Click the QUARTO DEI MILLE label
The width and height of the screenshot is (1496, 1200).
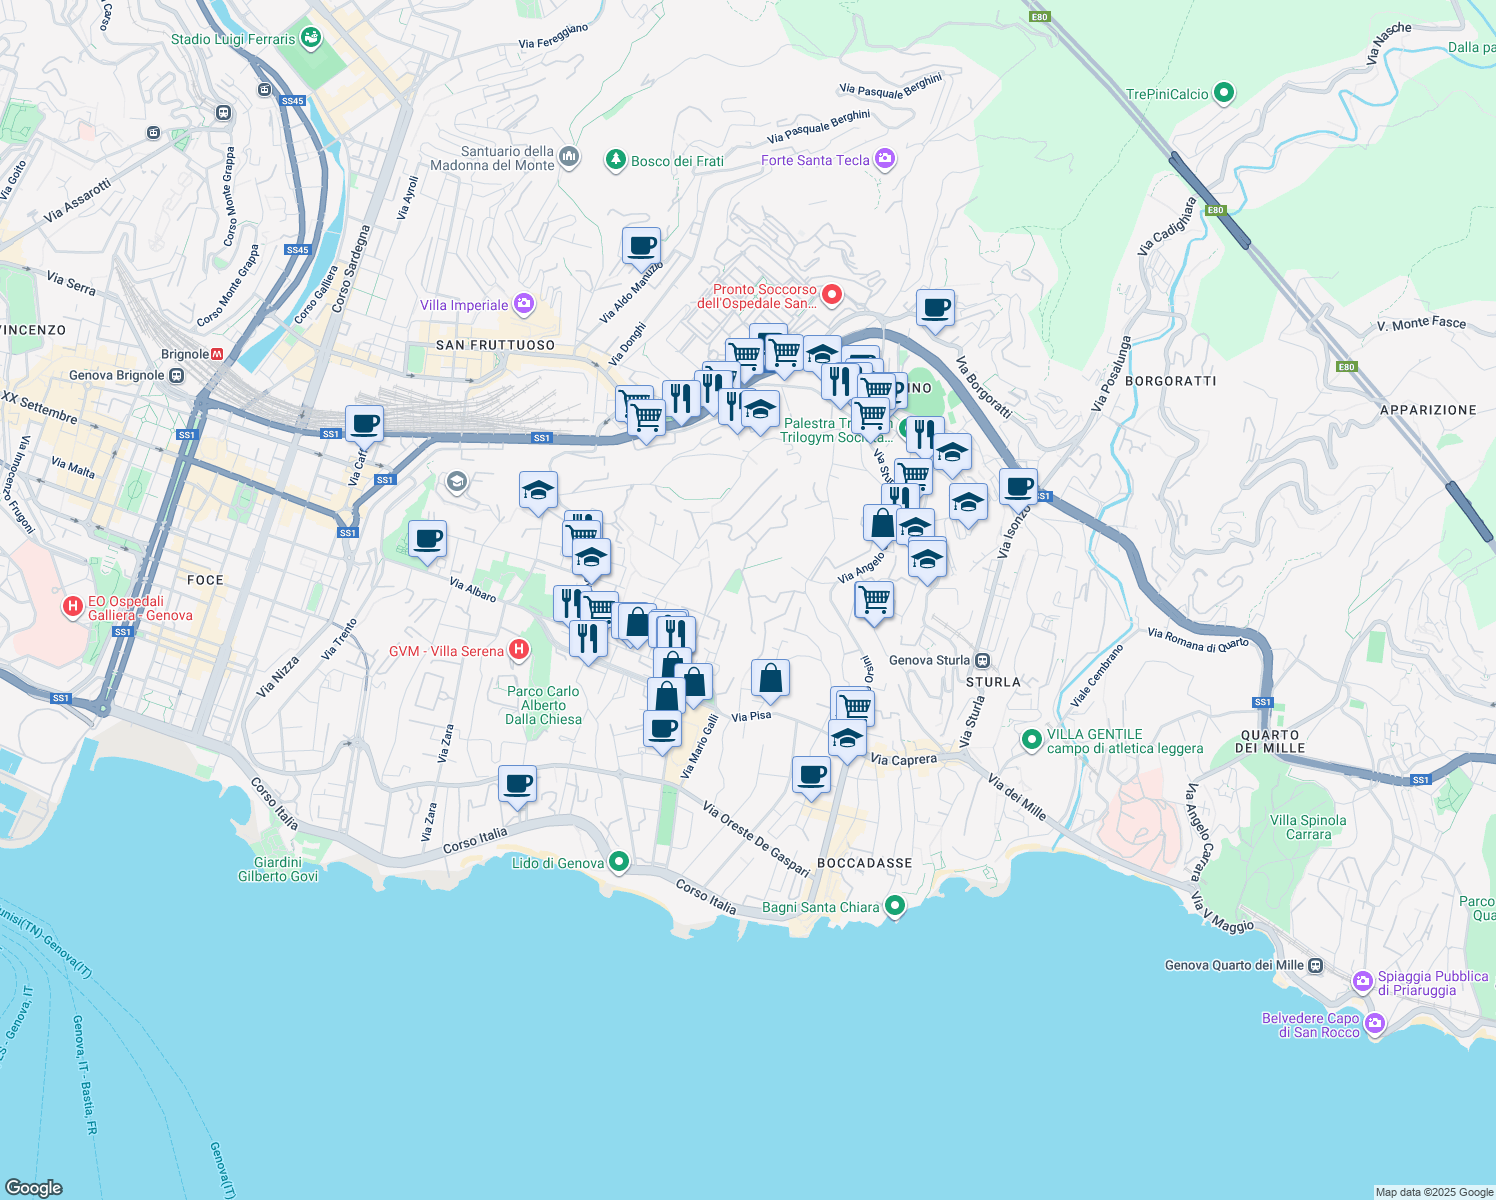coord(1270,741)
